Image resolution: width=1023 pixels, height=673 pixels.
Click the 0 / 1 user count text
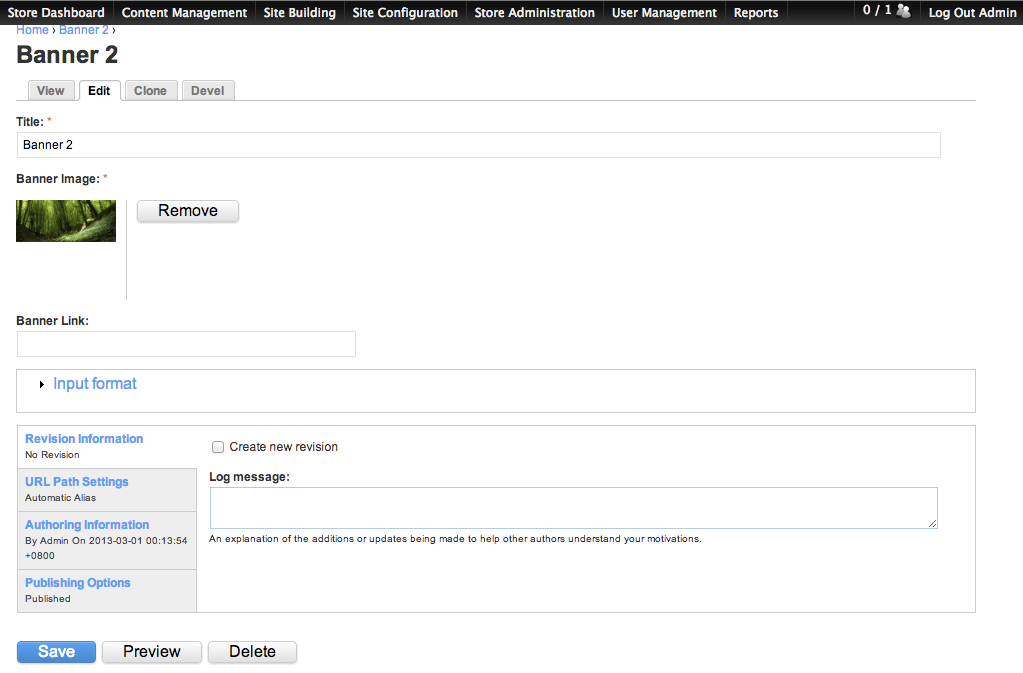tap(877, 10)
